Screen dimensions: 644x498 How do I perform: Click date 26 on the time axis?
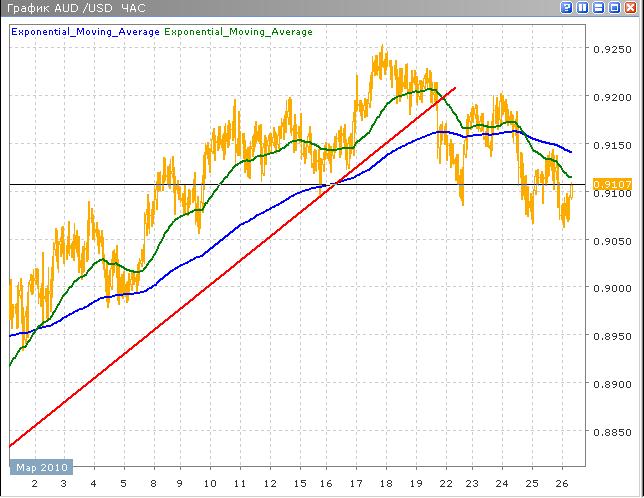561,483
